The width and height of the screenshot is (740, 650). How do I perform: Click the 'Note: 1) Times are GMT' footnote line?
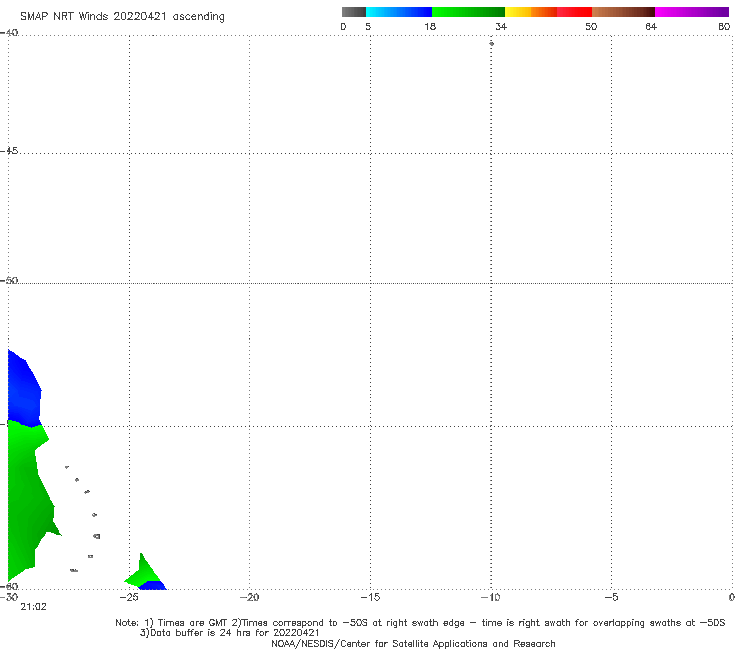click(420, 623)
